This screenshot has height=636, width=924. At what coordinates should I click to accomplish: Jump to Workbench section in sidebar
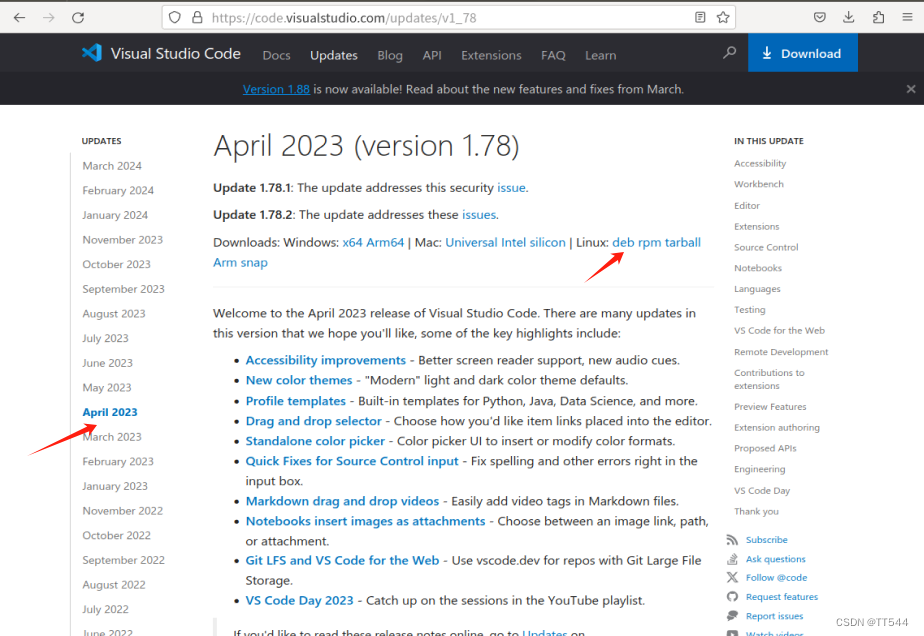click(759, 184)
